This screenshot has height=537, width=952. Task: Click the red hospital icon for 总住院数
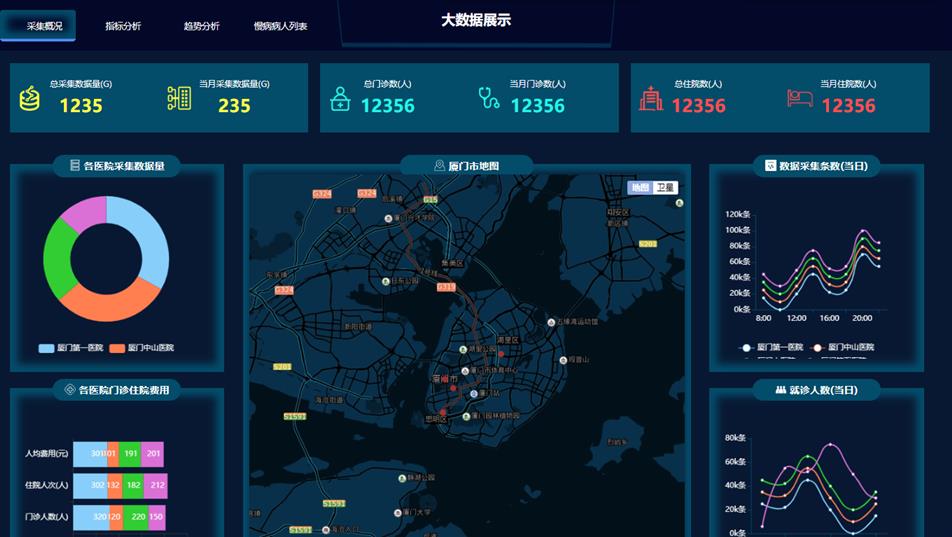(x=651, y=98)
